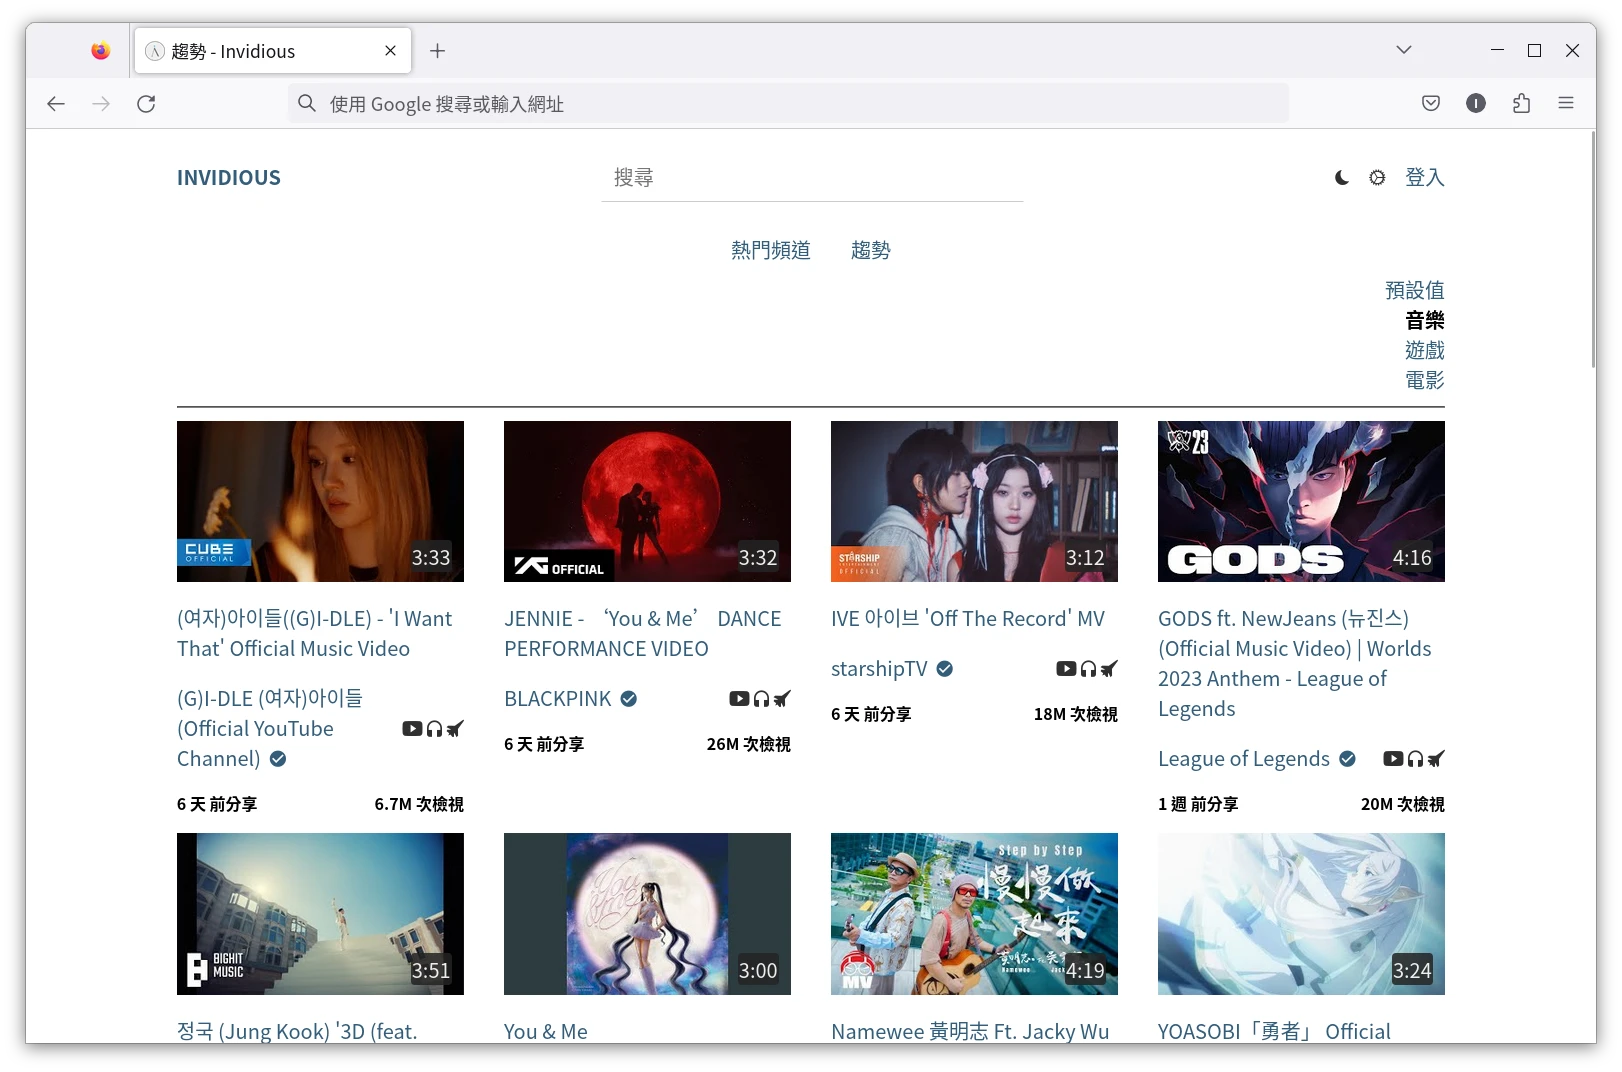The image size is (1622, 1072).
Task: Click the Invidious 搜尋 search field
Action: point(811,178)
